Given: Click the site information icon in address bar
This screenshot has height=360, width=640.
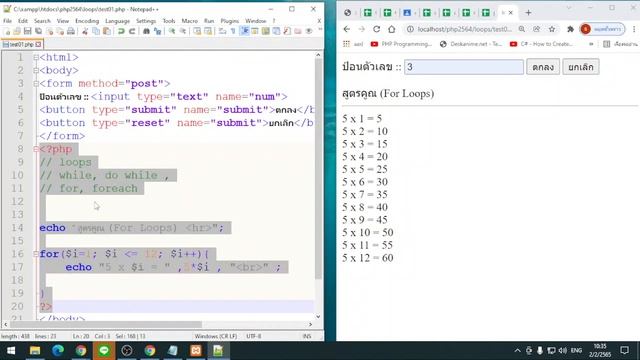Looking at the screenshot, I should tap(410, 29).
